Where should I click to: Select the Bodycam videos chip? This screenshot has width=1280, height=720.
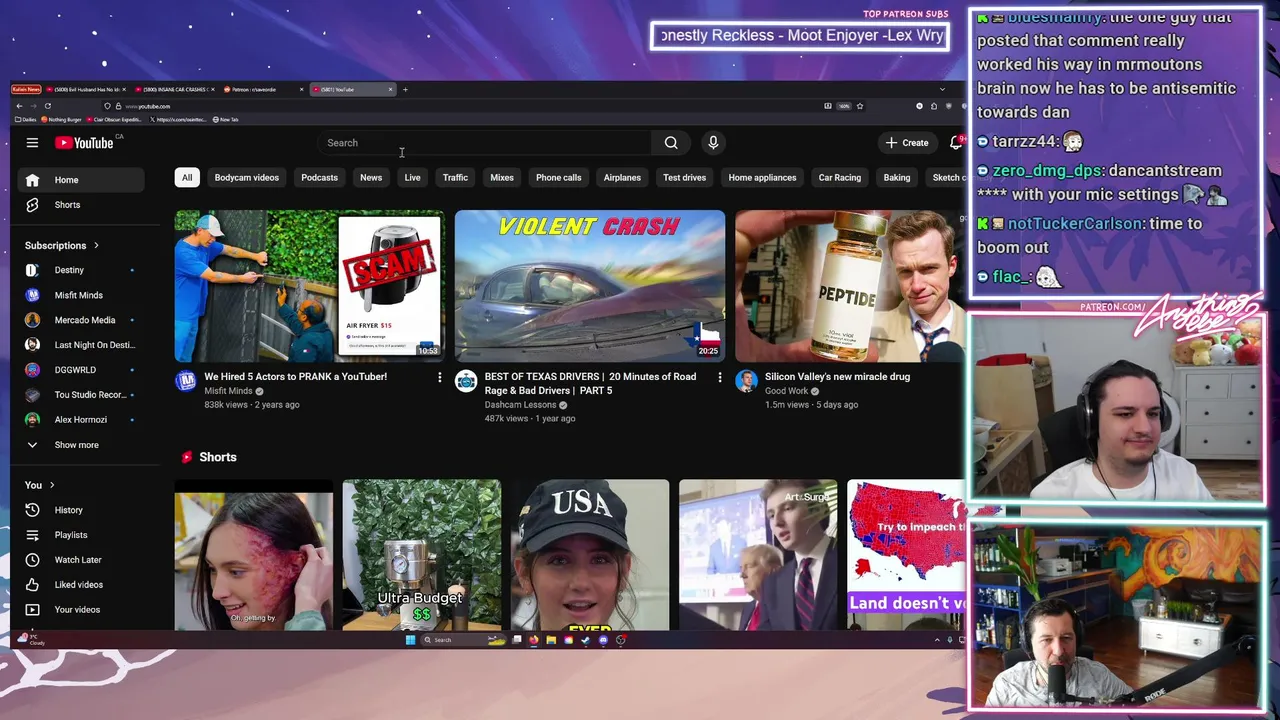246,178
